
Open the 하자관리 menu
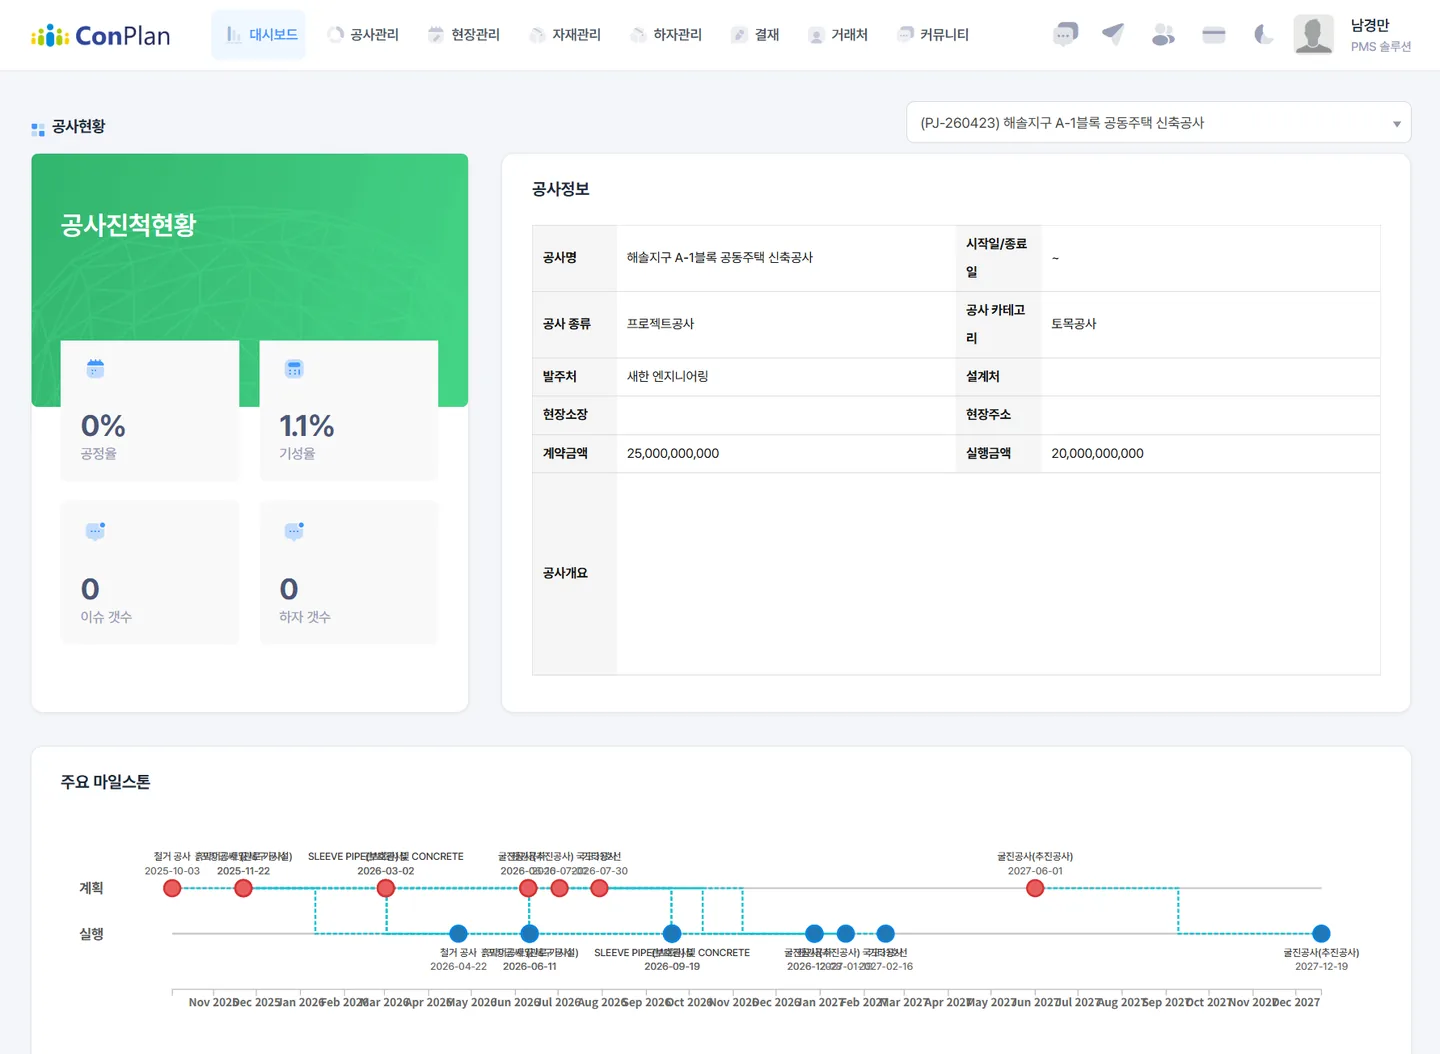[666, 35]
